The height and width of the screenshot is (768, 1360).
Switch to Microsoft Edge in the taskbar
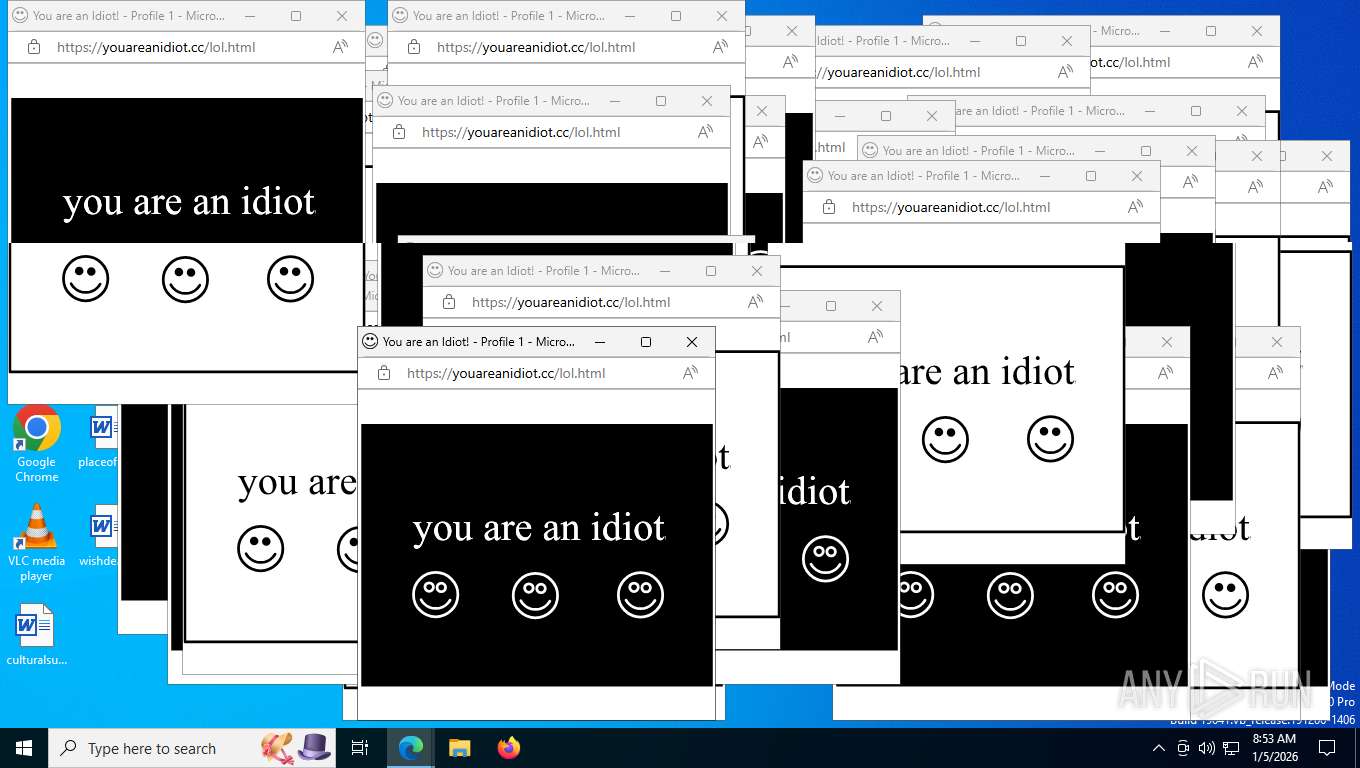coord(410,748)
